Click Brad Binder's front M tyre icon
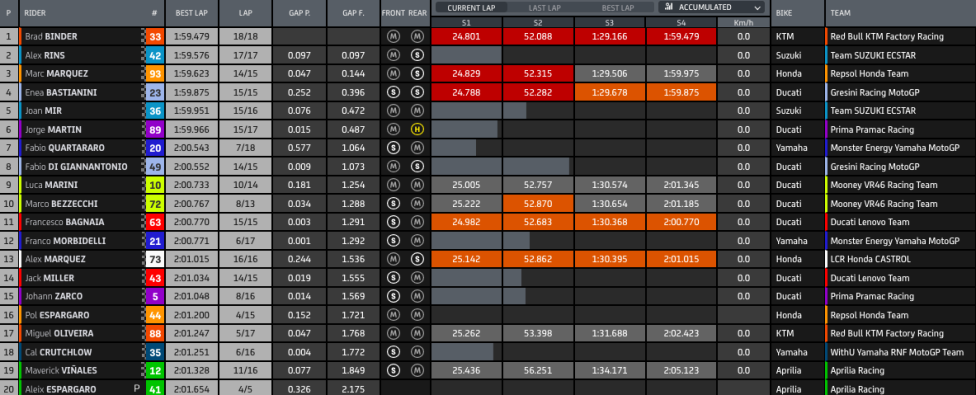 pos(393,37)
